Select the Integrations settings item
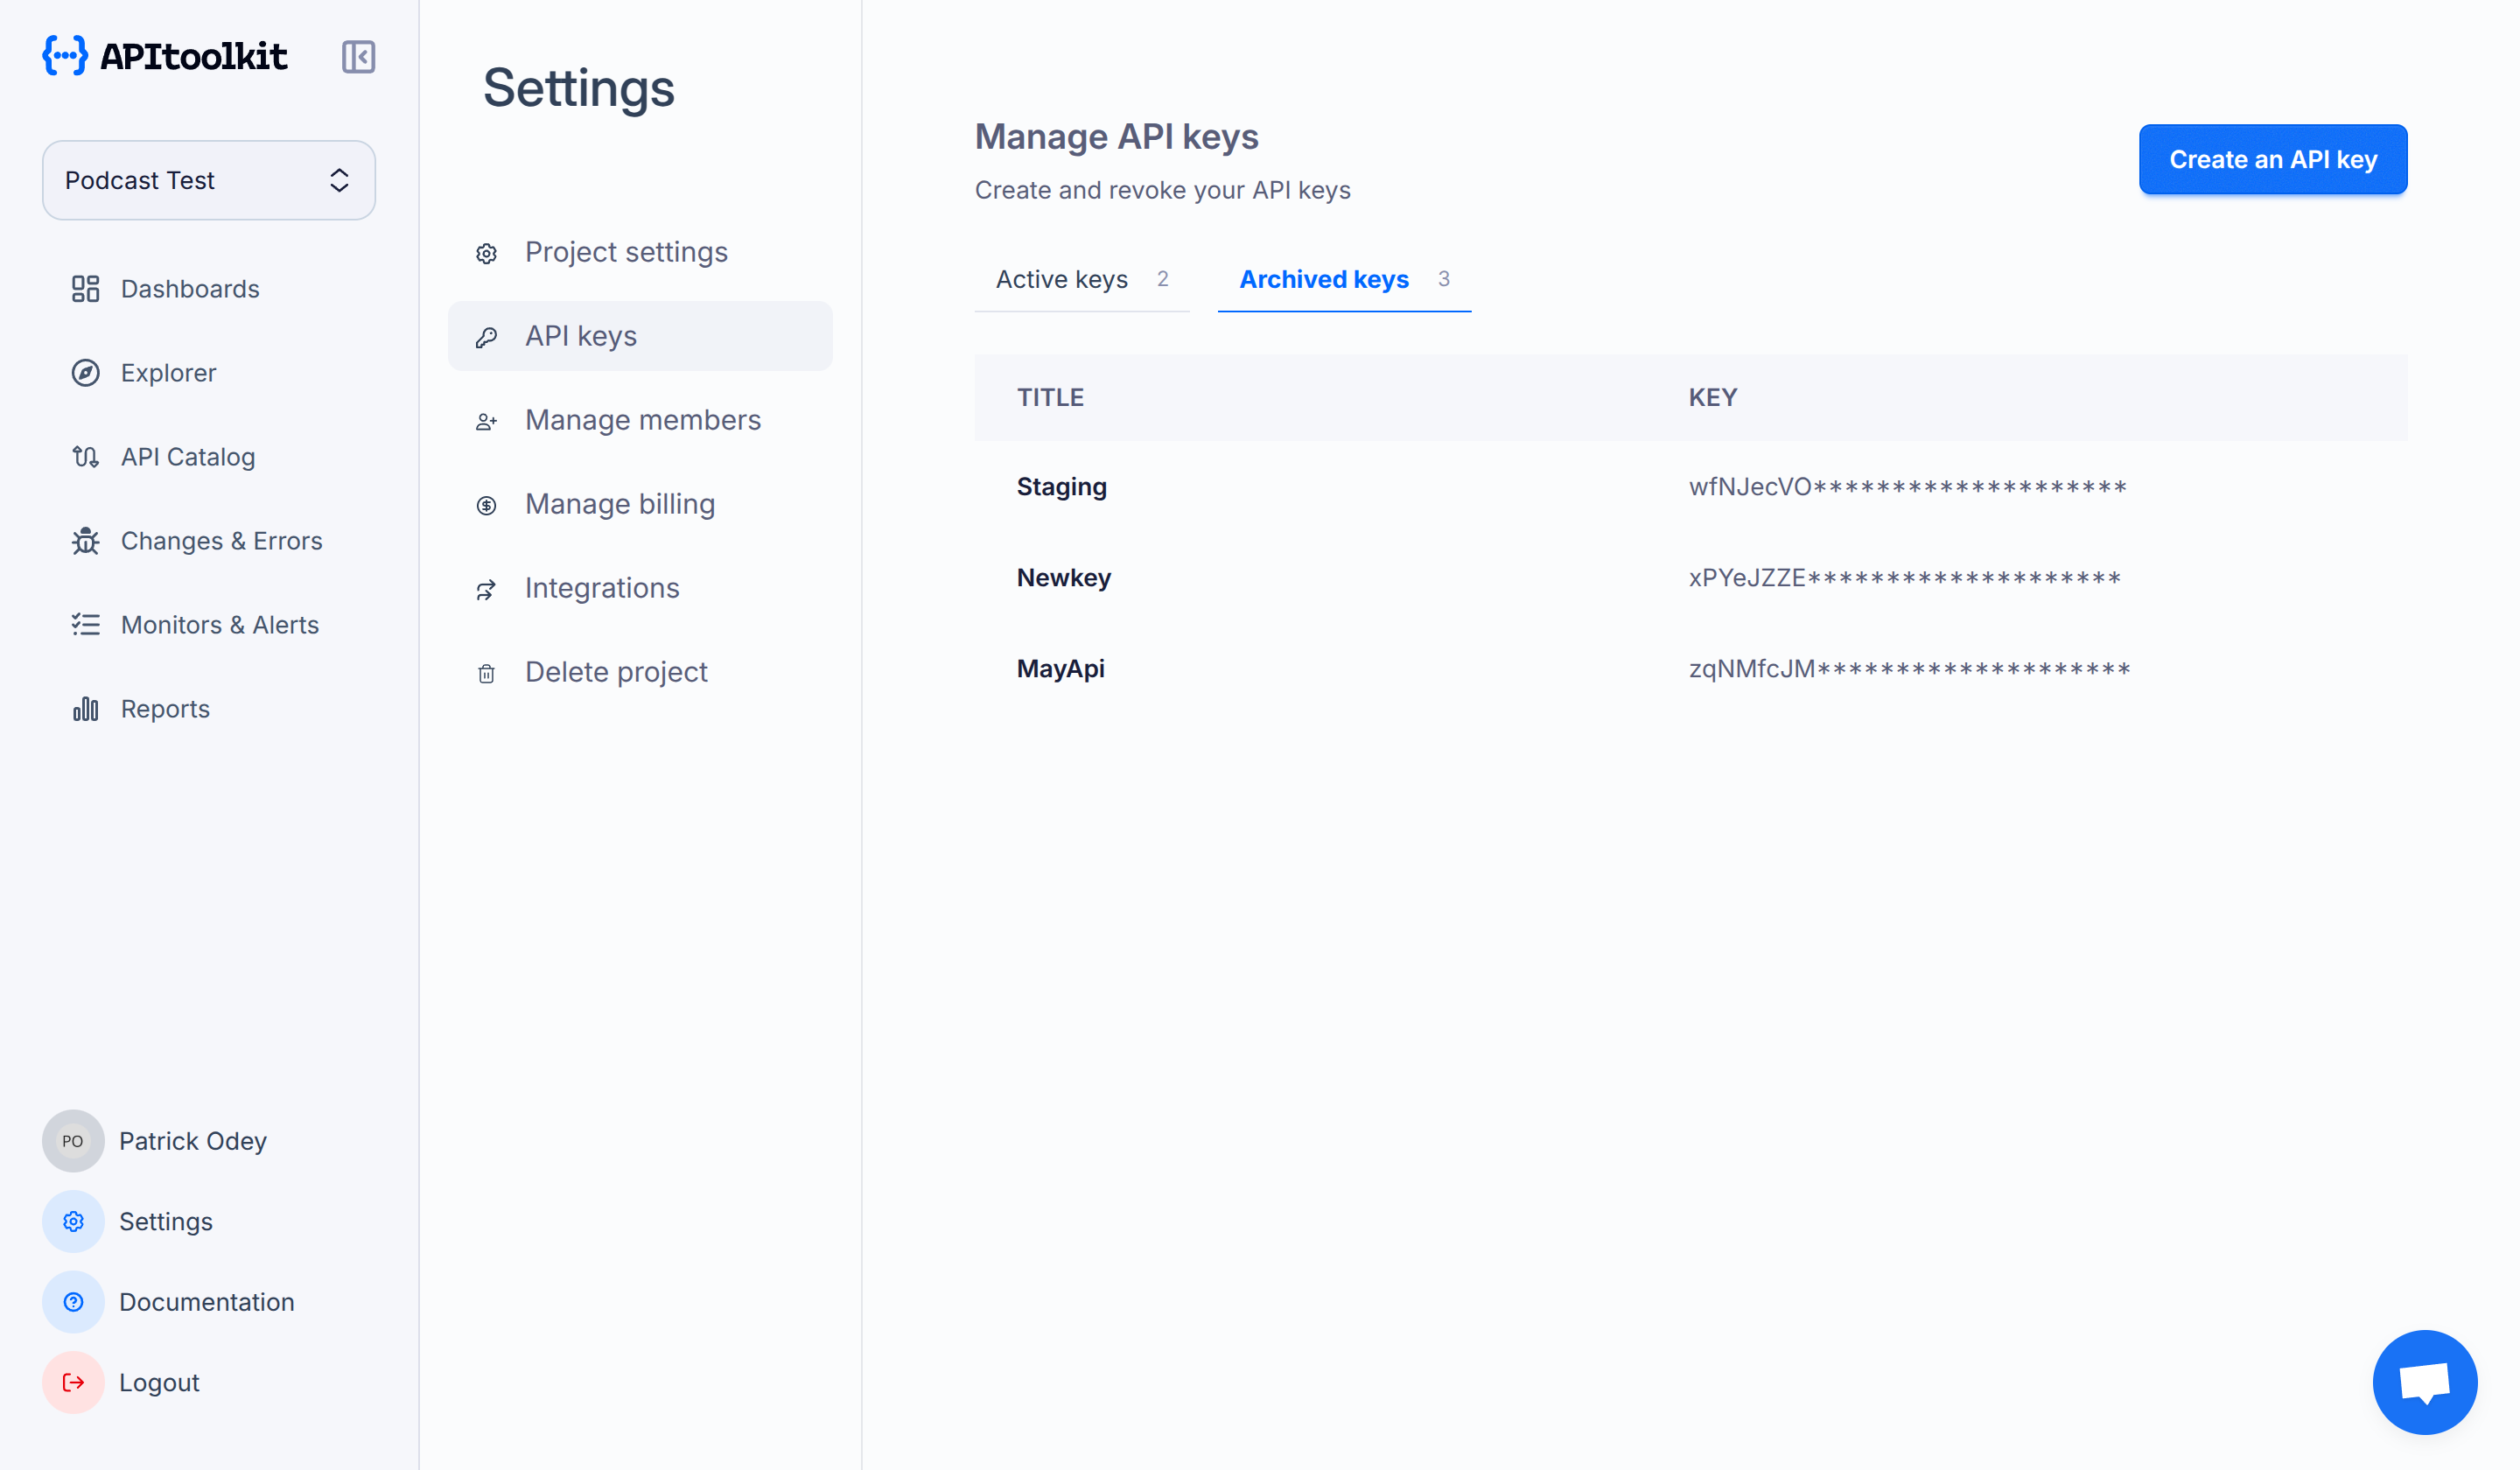Viewport: 2520px width, 1470px height. [602, 587]
